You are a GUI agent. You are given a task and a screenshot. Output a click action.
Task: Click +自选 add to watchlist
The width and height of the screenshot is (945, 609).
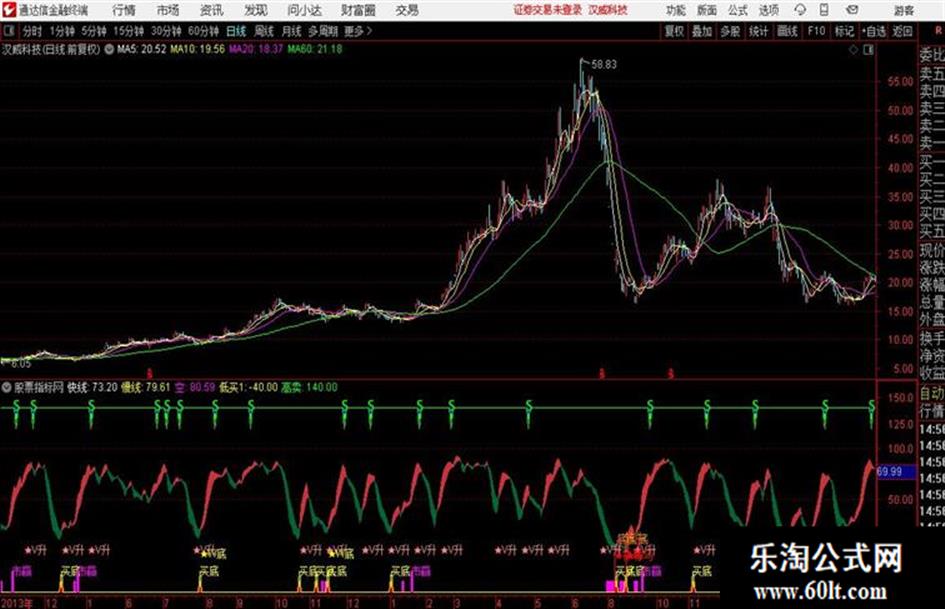[874, 31]
